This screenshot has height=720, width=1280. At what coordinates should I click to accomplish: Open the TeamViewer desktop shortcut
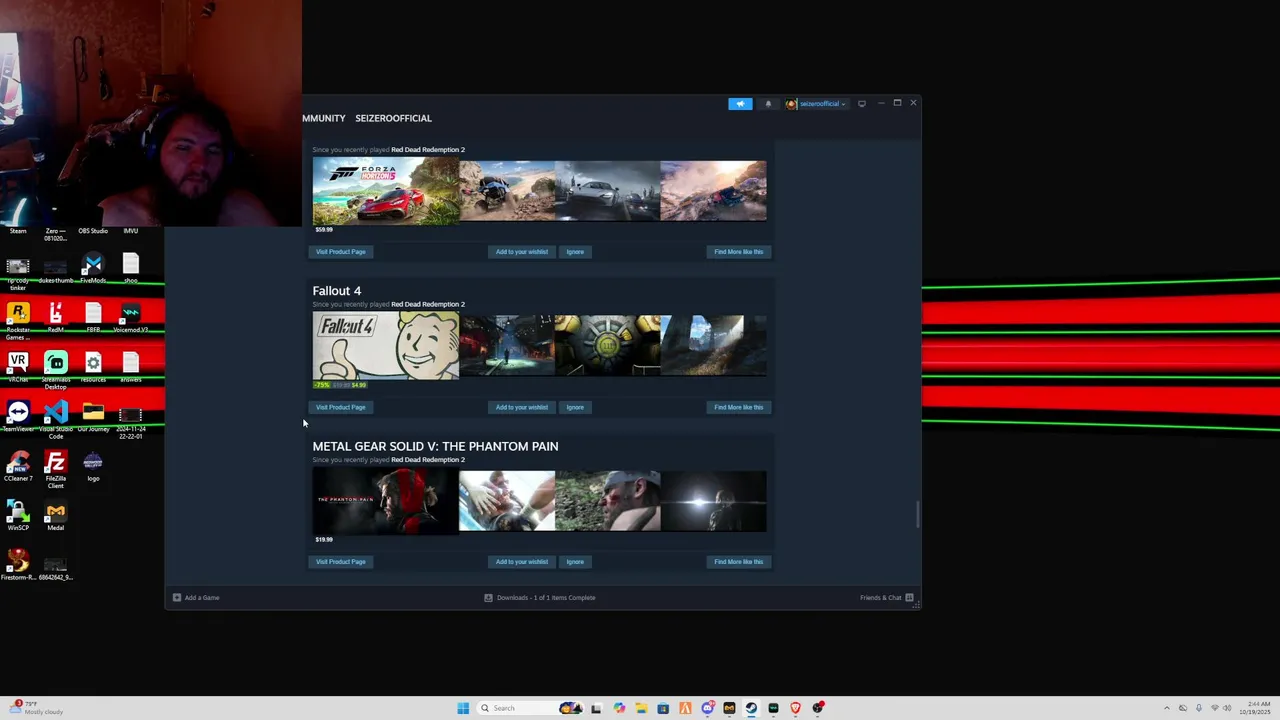tap(18, 416)
